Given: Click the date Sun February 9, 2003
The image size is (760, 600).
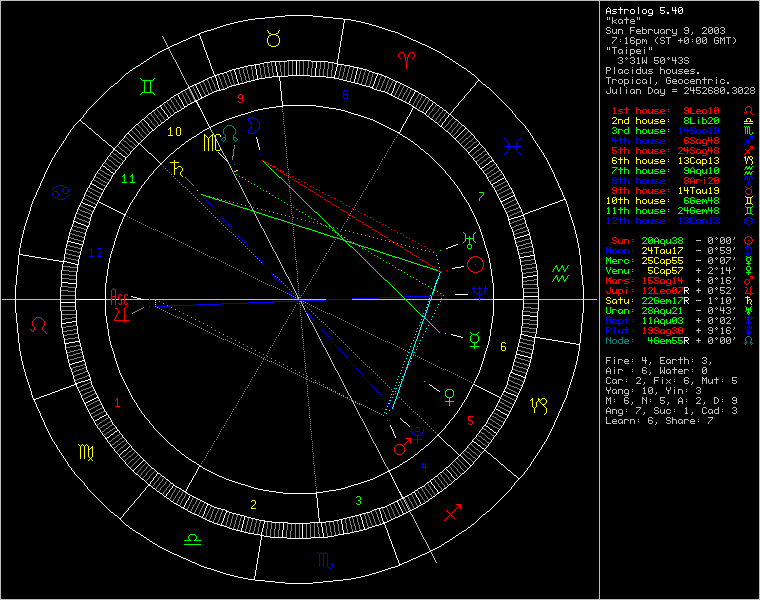Looking at the screenshot, I should (x=665, y=31).
